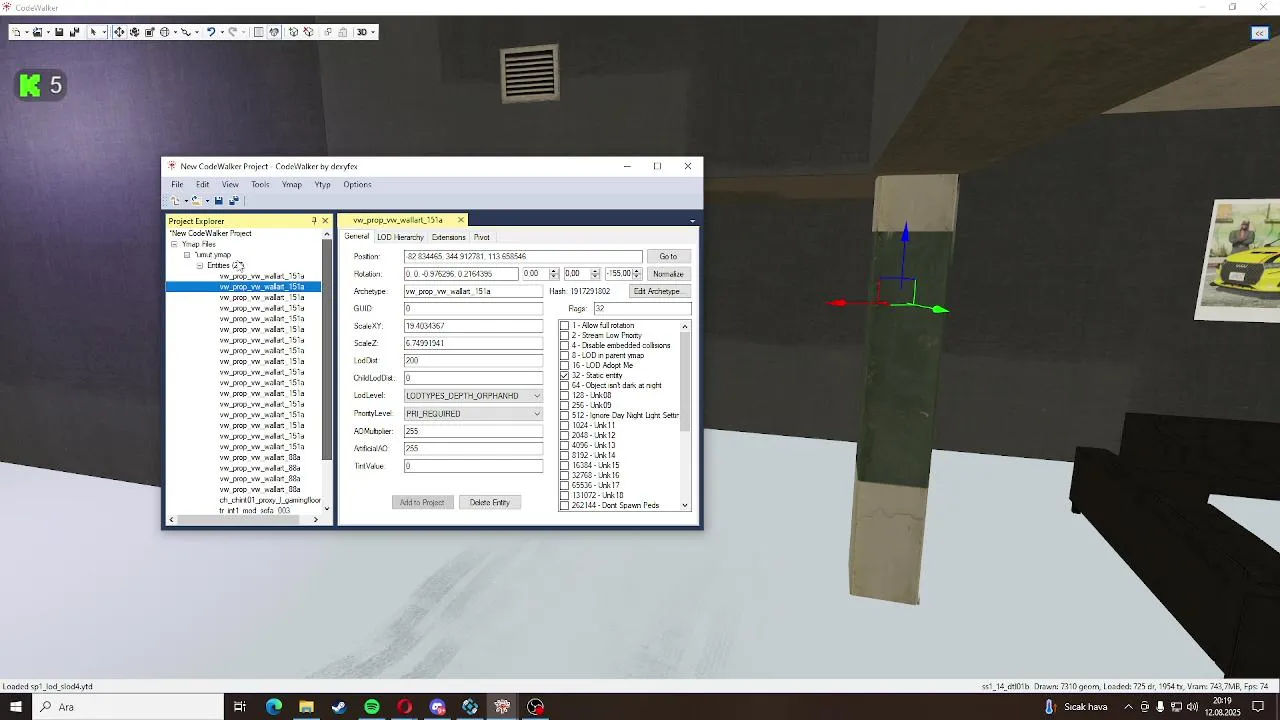The height and width of the screenshot is (720, 1280).
Task: Click the add entity cube icon
Action: pyautogui.click(x=293, y=32)
